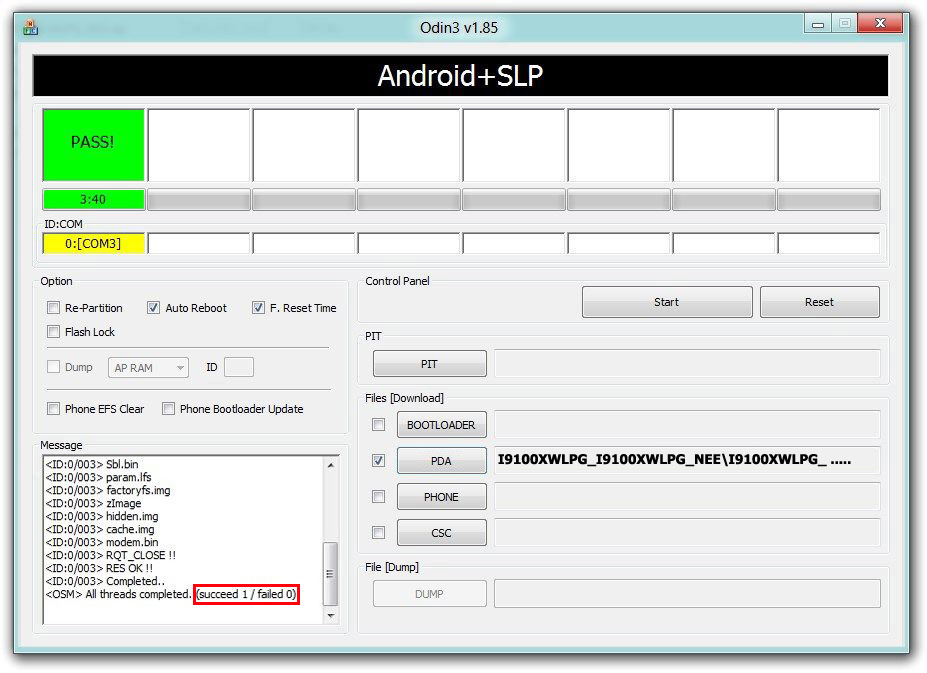Click the Odin3 app icon in title bar
Screen dimensions: 927x673
click(x=30, y=27)
